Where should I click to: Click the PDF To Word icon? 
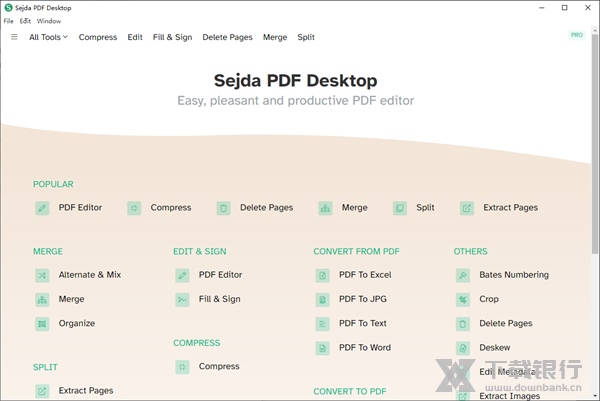[323, 348]
